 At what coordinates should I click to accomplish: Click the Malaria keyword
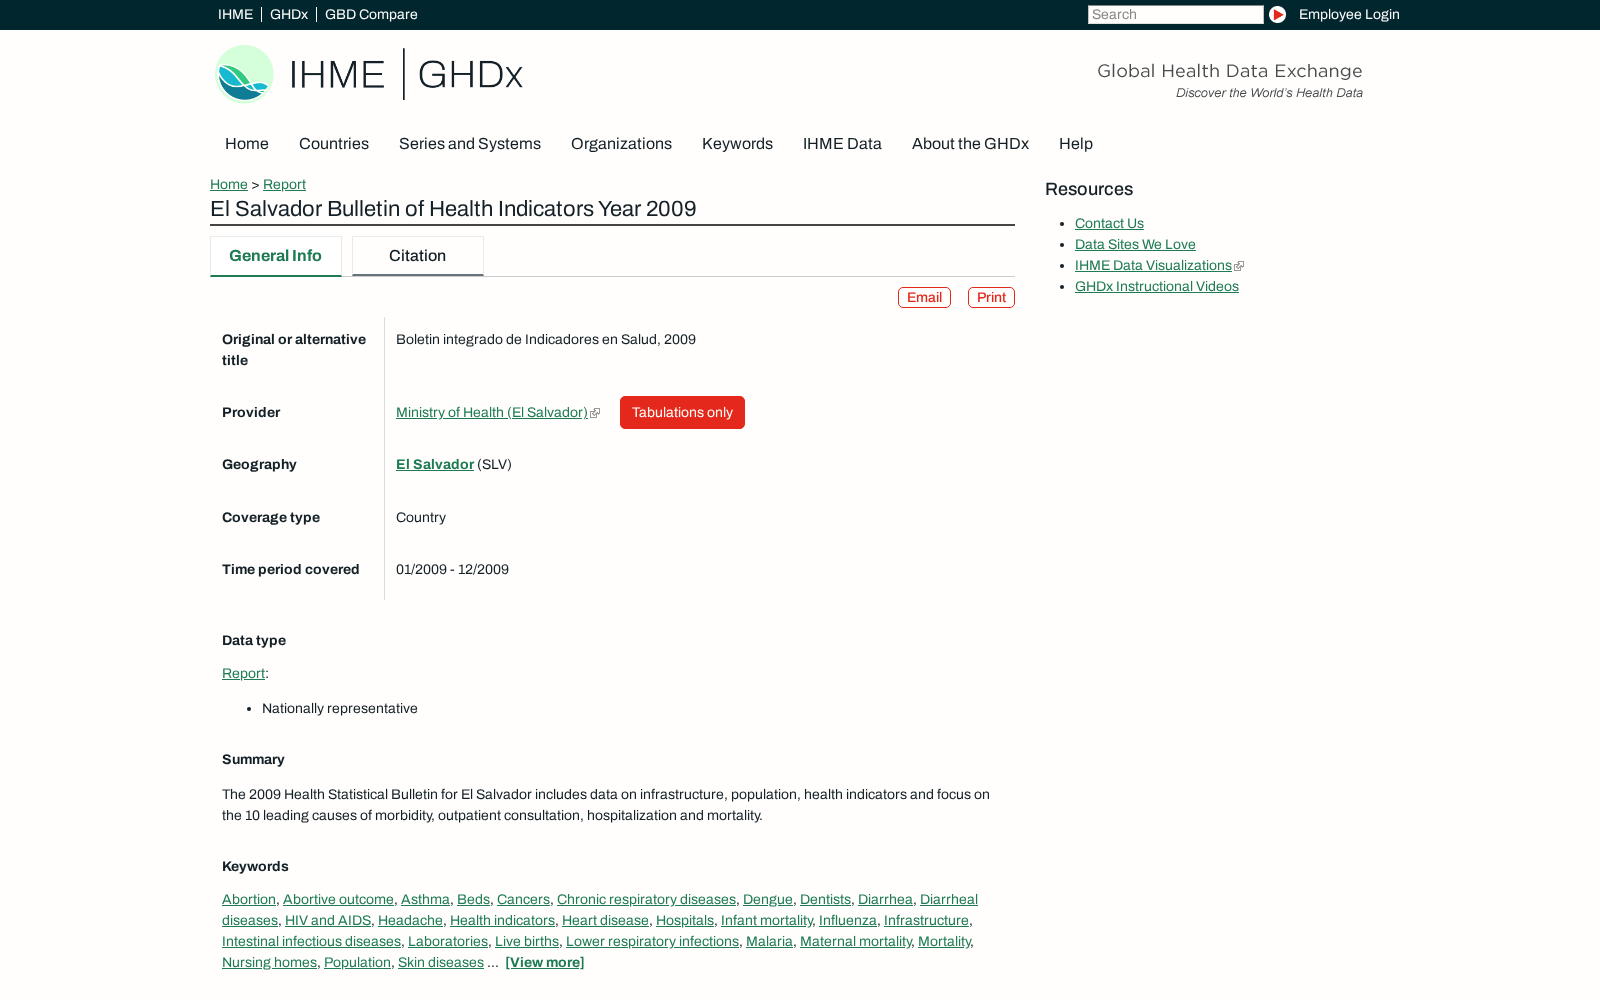tap(769, 942)
